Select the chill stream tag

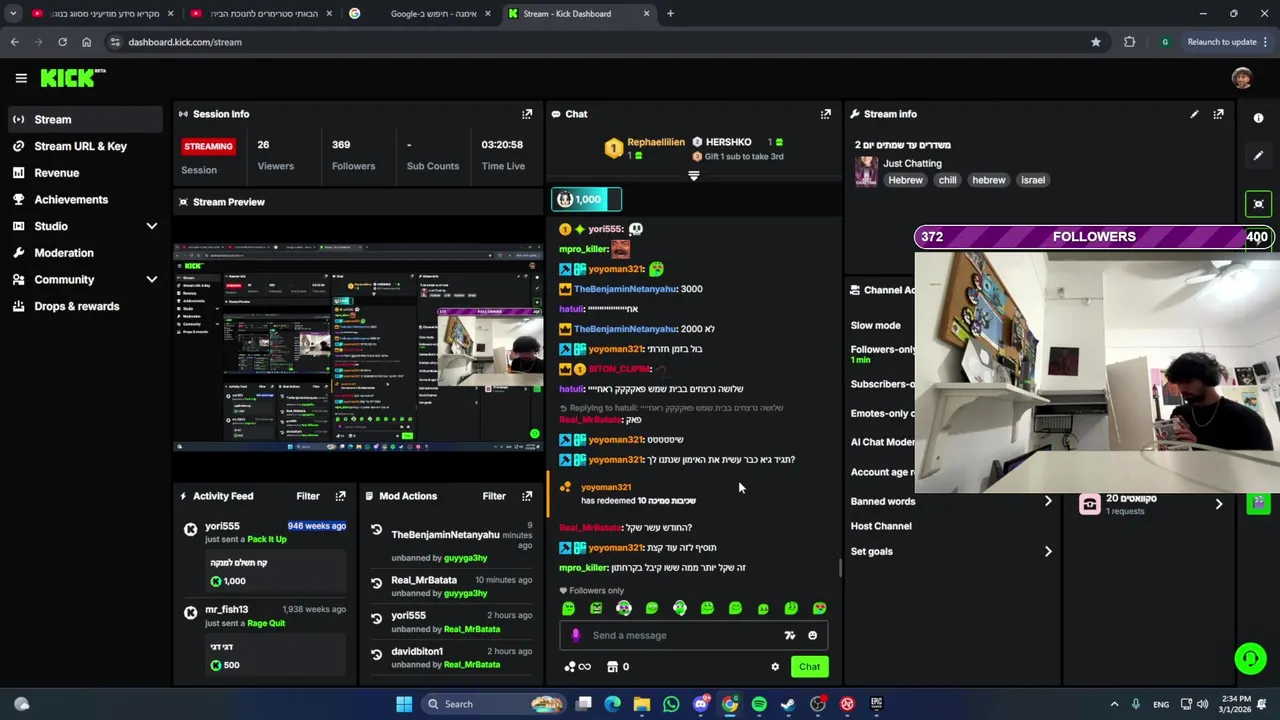[947, 180]
